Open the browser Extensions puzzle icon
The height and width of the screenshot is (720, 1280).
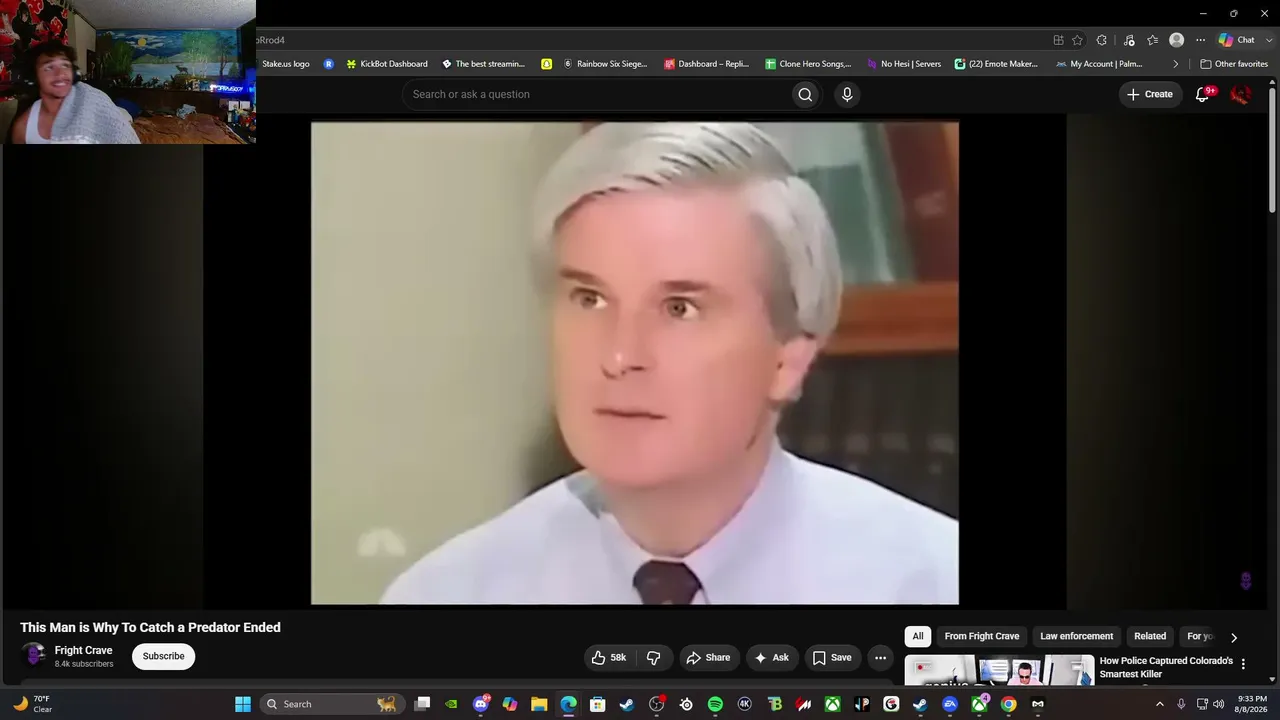tap(1102, 40)
